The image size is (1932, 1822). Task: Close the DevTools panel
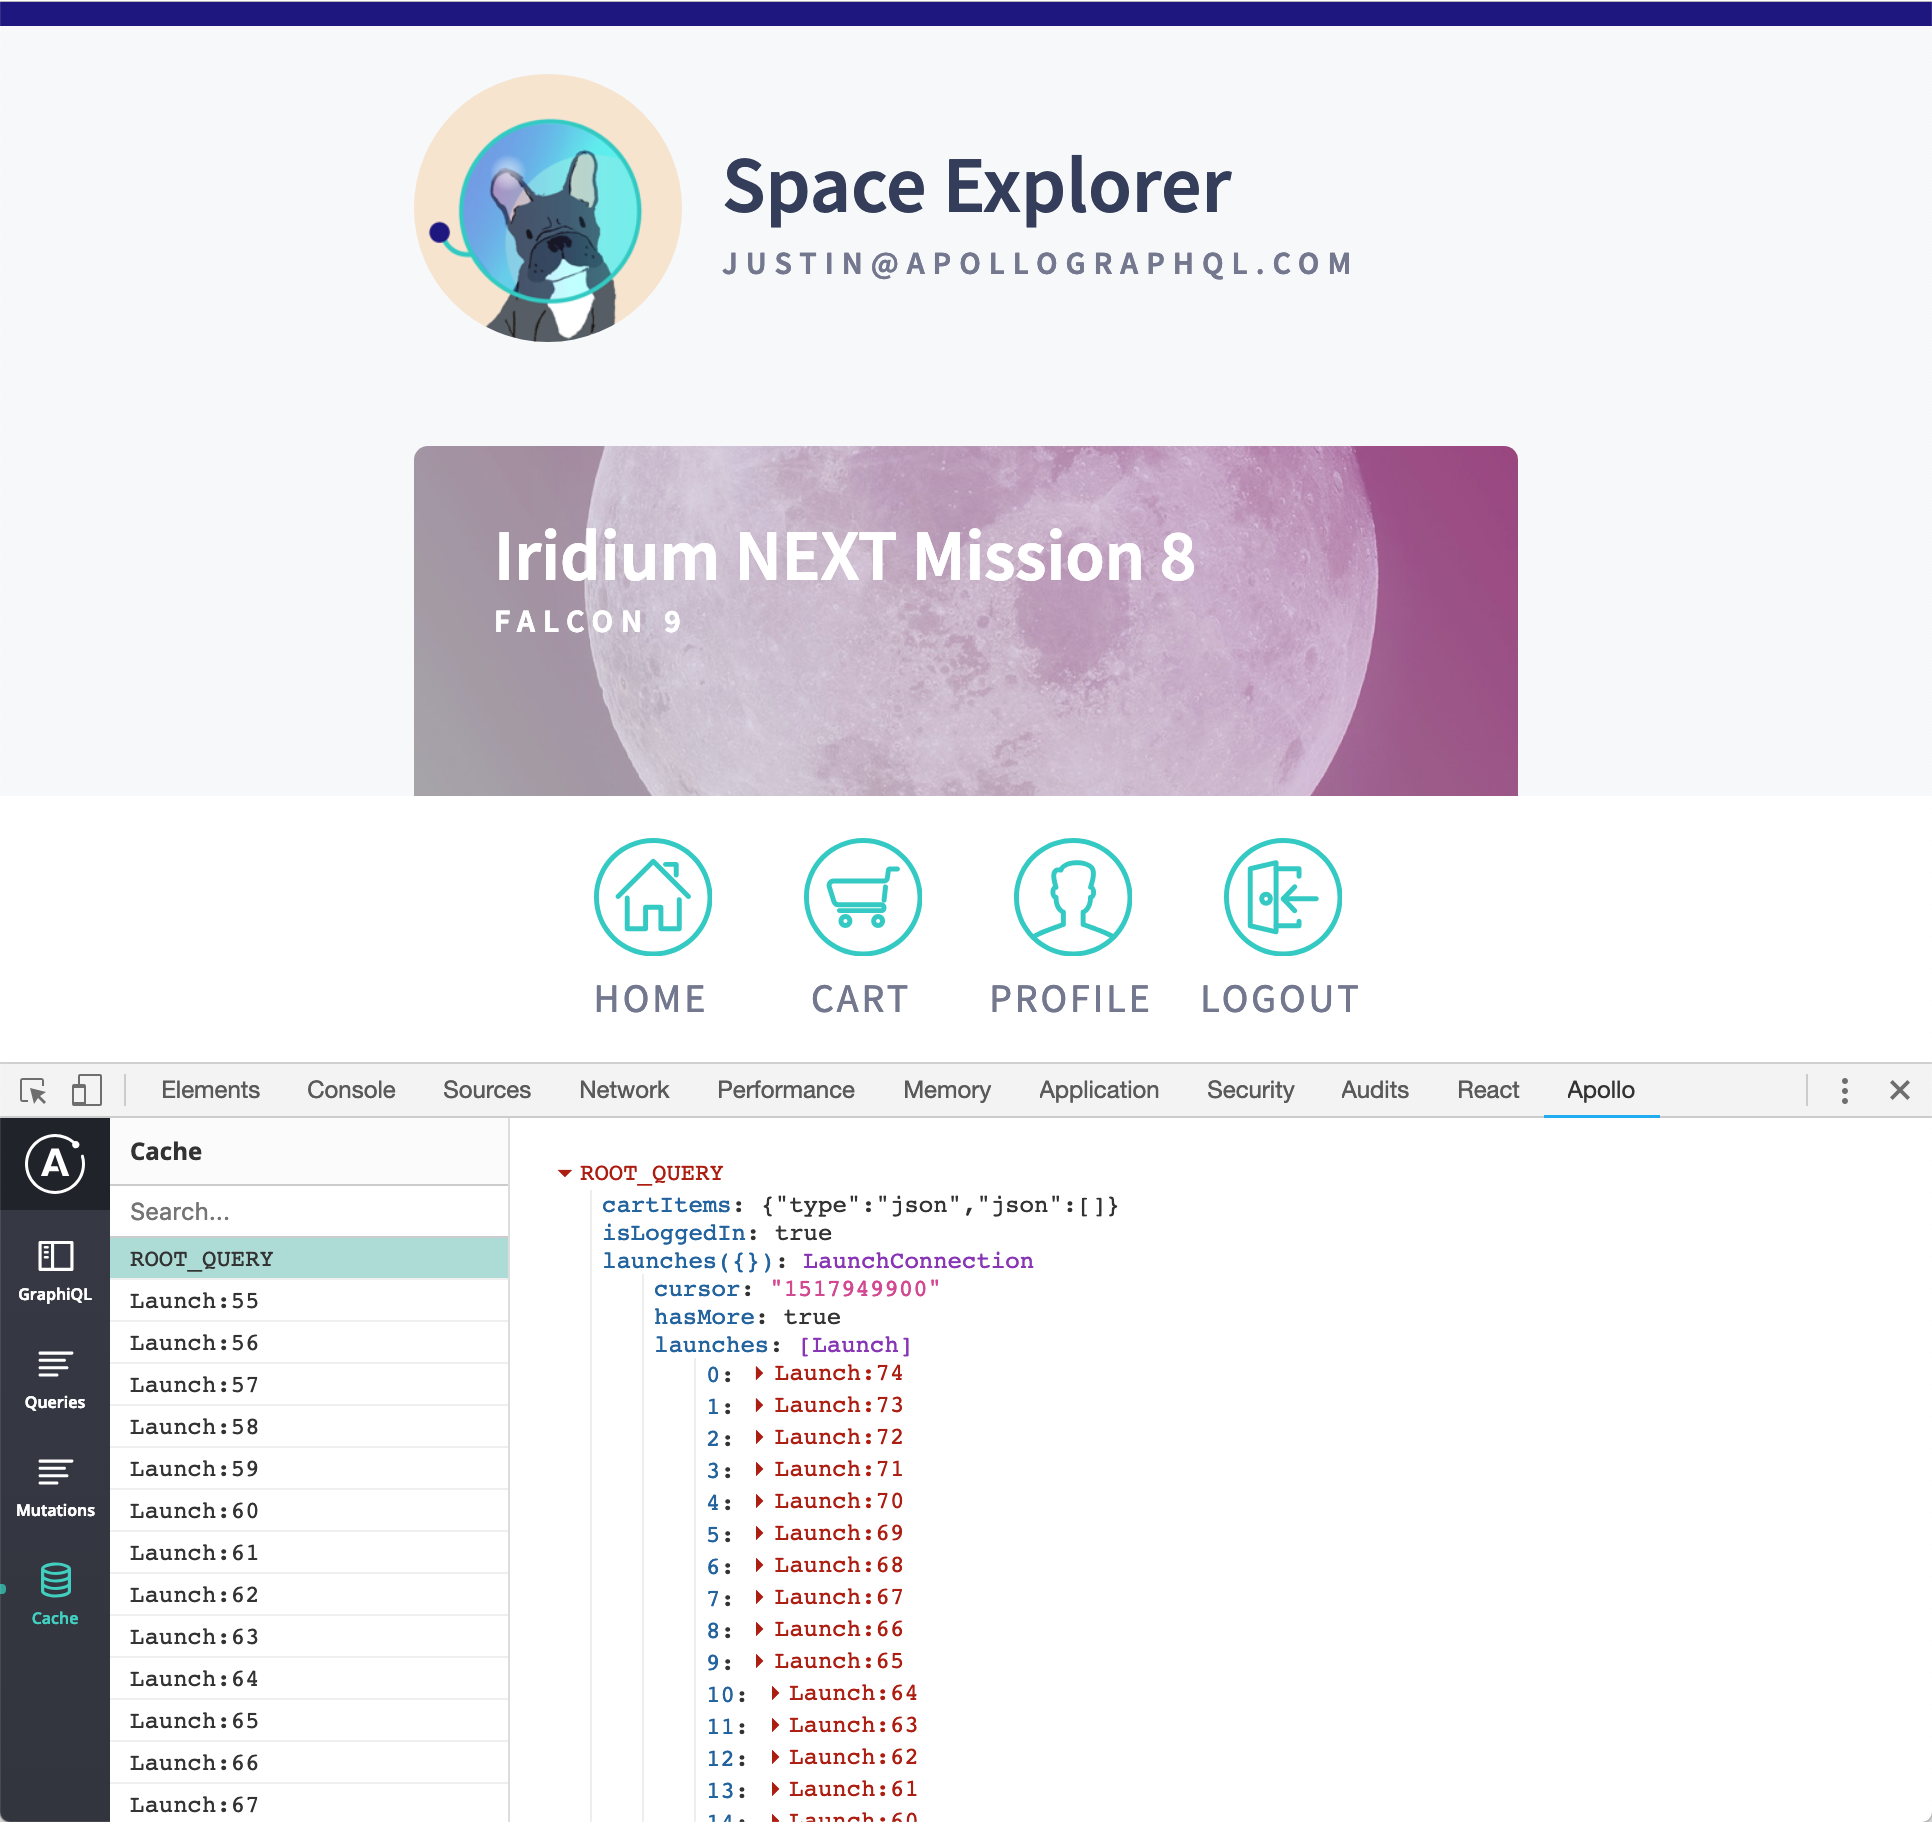coord(1900,1090)
